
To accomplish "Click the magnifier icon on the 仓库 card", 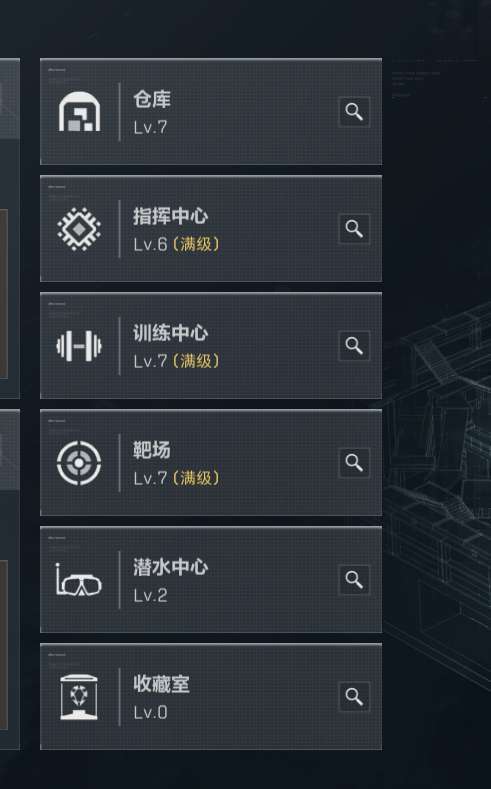I will pos(354,112).
